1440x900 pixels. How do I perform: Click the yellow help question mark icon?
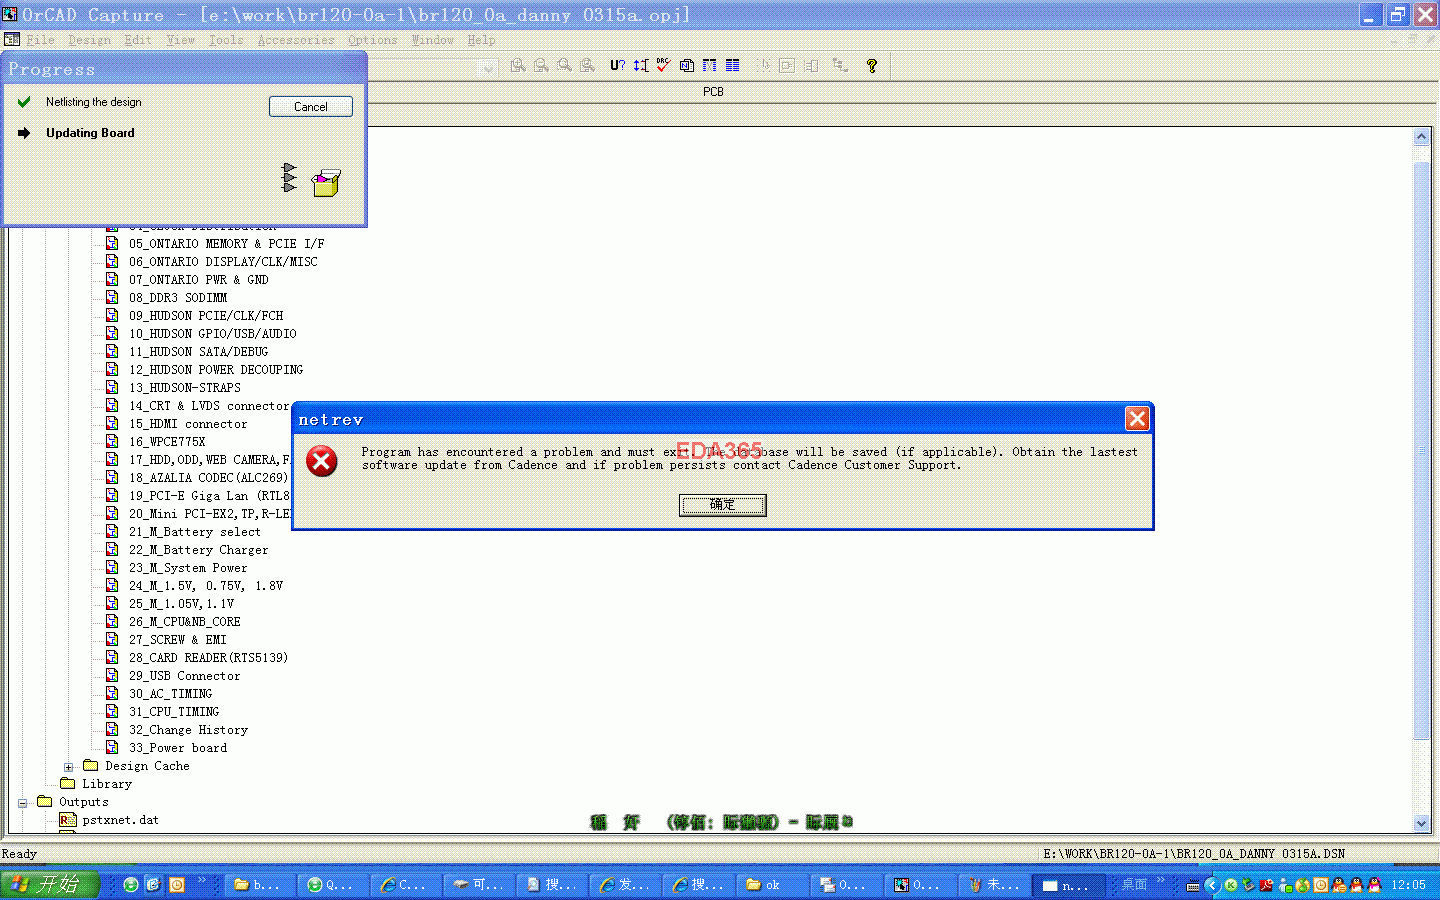point(872,65)
